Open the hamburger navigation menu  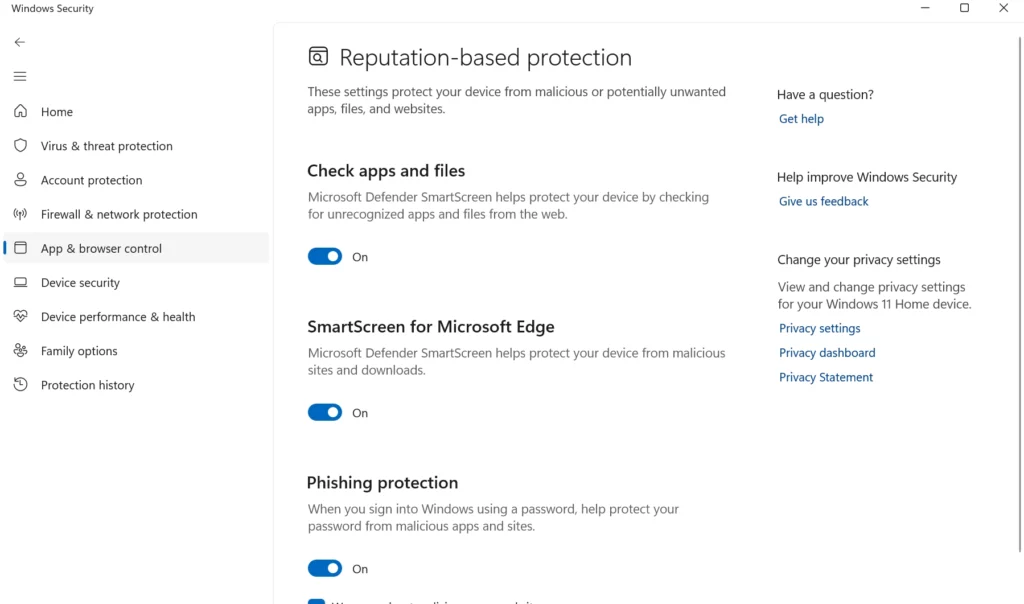click(20, 76)
